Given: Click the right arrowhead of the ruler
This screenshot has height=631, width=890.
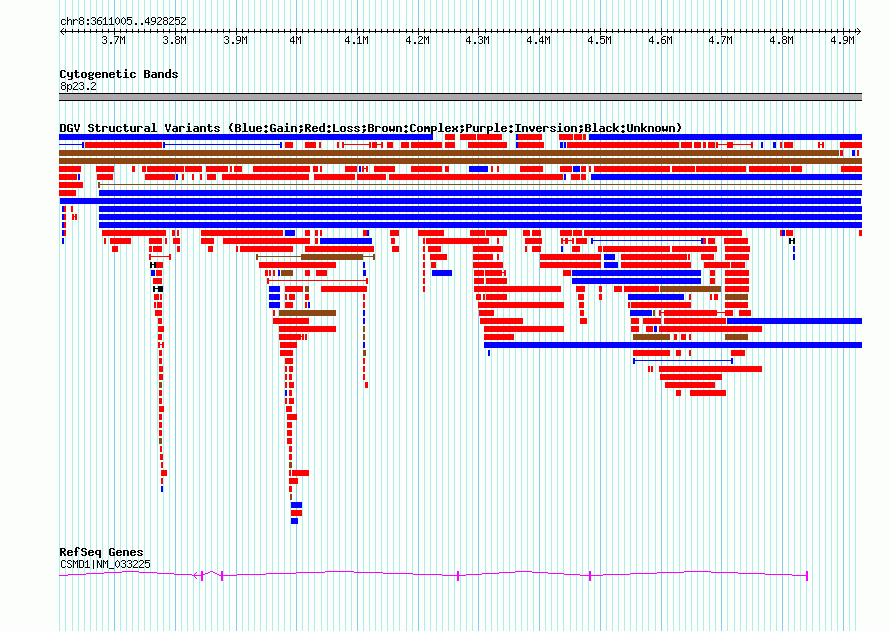Looking at the screenshot, I should point(859,31).
